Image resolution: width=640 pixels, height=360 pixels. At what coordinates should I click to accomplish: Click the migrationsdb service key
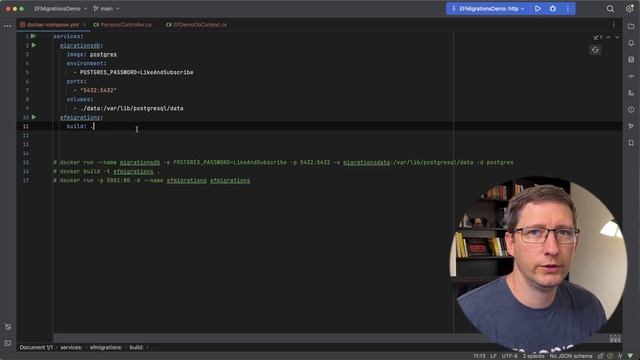81,45
